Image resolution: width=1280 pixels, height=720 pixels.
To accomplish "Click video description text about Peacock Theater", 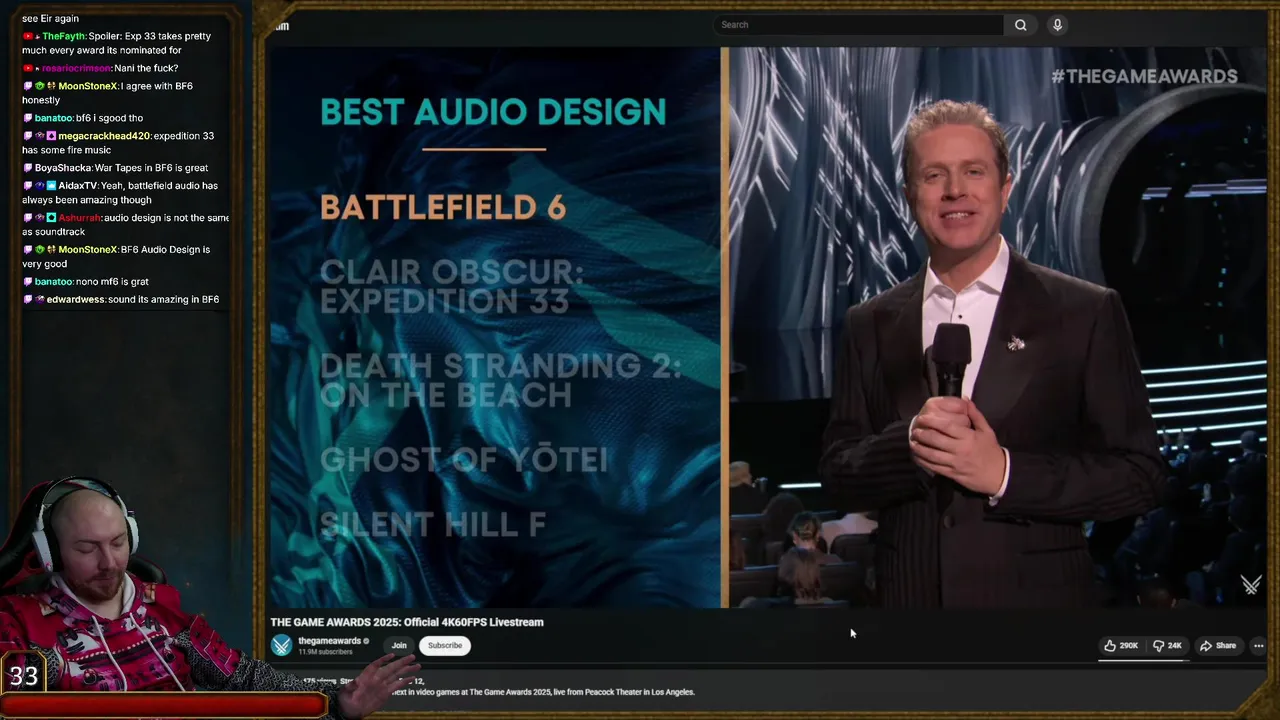I will coord(542,692).
